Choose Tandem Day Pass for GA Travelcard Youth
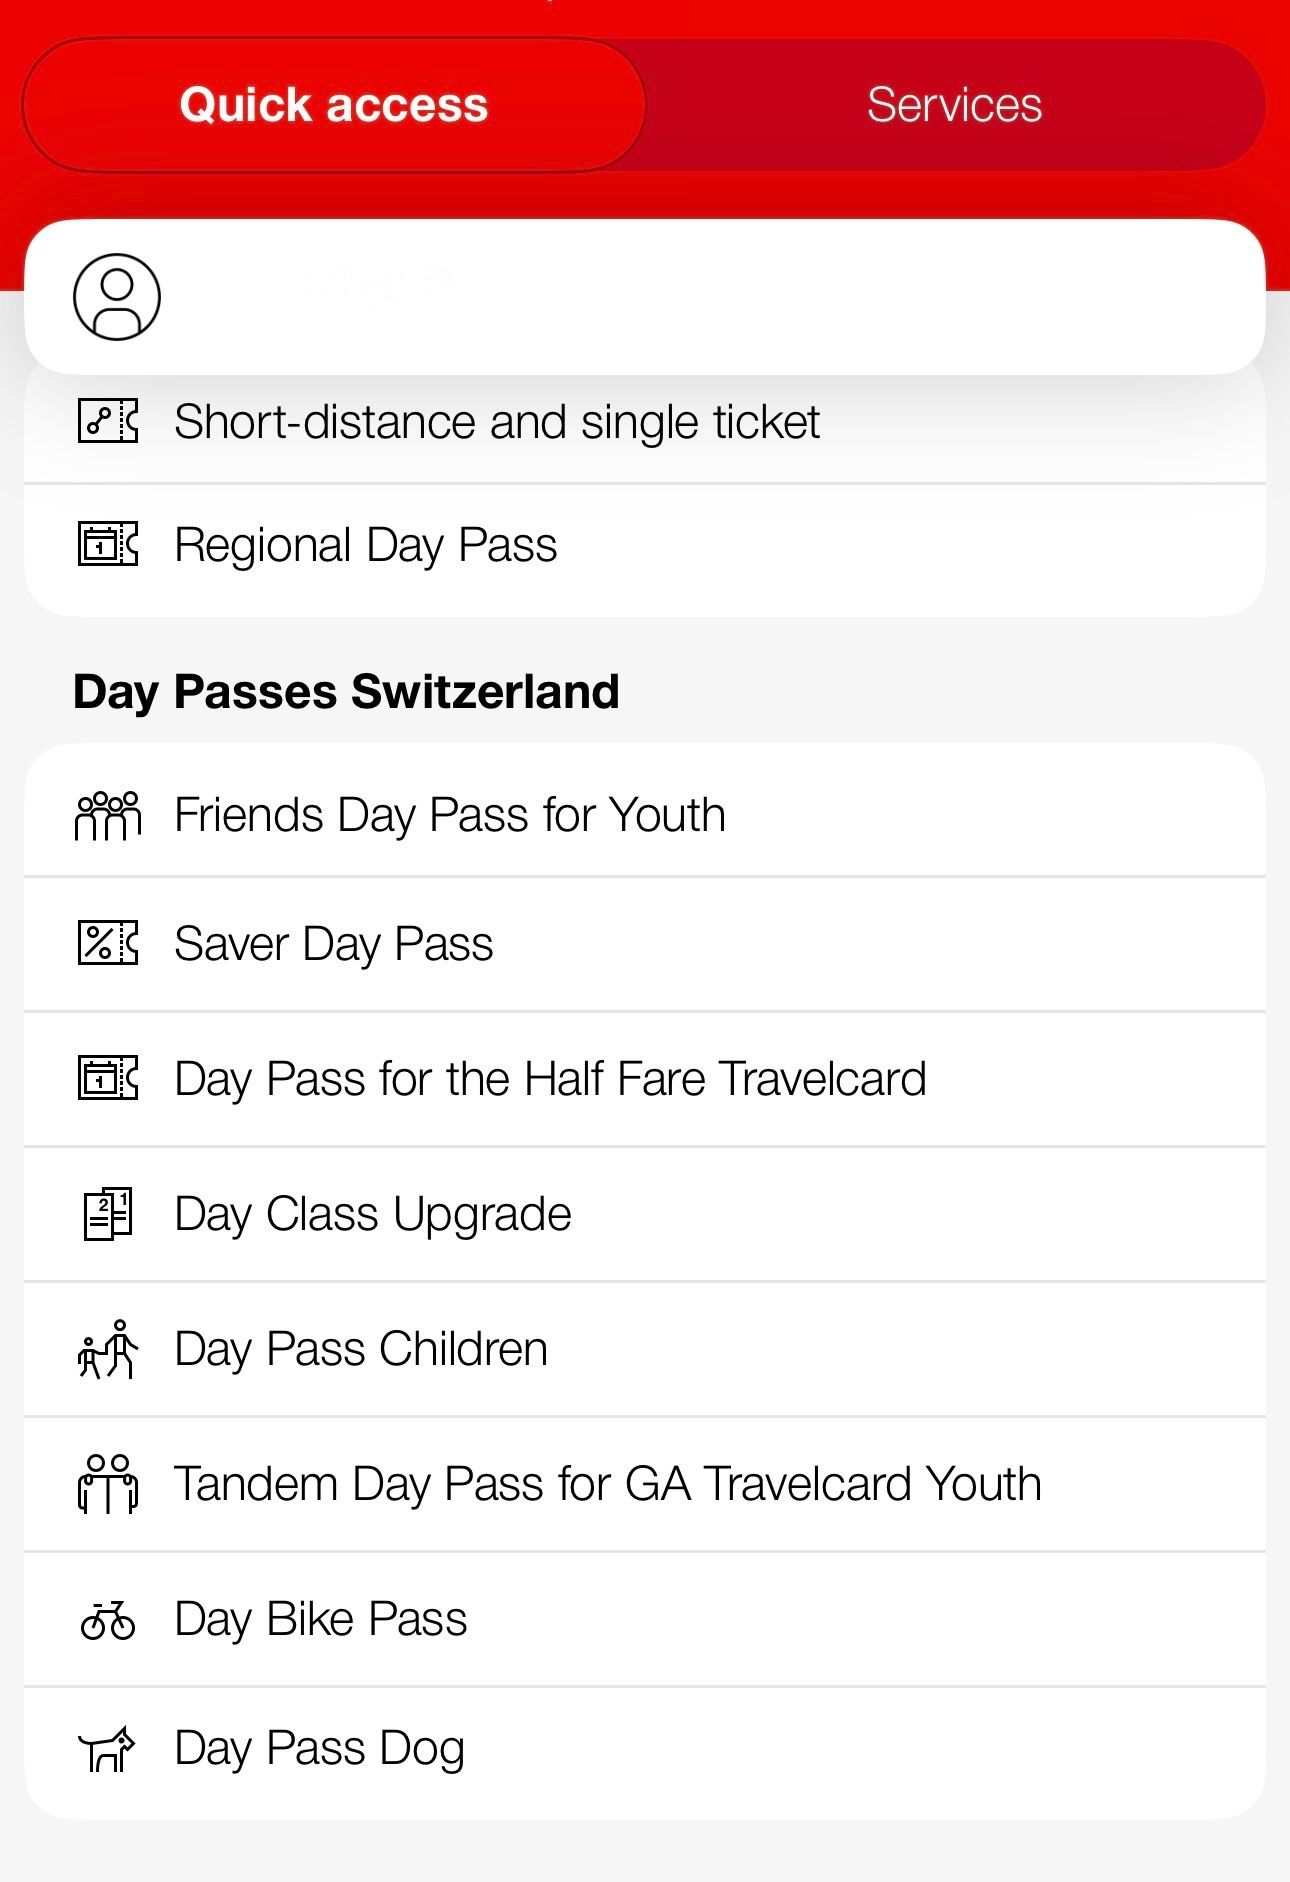1290x1882 pixels. pyautogui.click(x=608, y=1484)
